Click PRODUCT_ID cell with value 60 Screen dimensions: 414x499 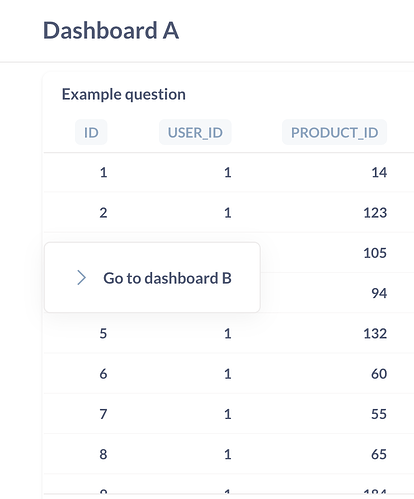379,374
